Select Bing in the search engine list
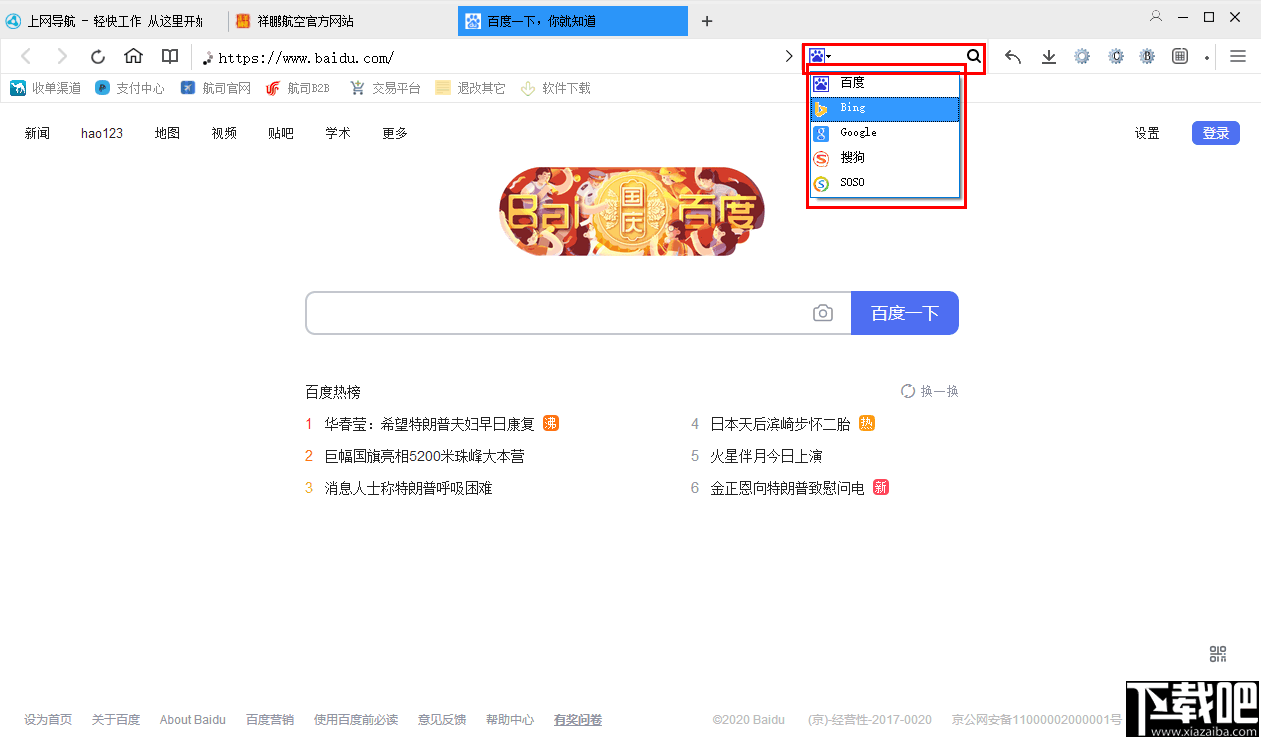This screenshot has width=1261, height=737. pos(885,108)
